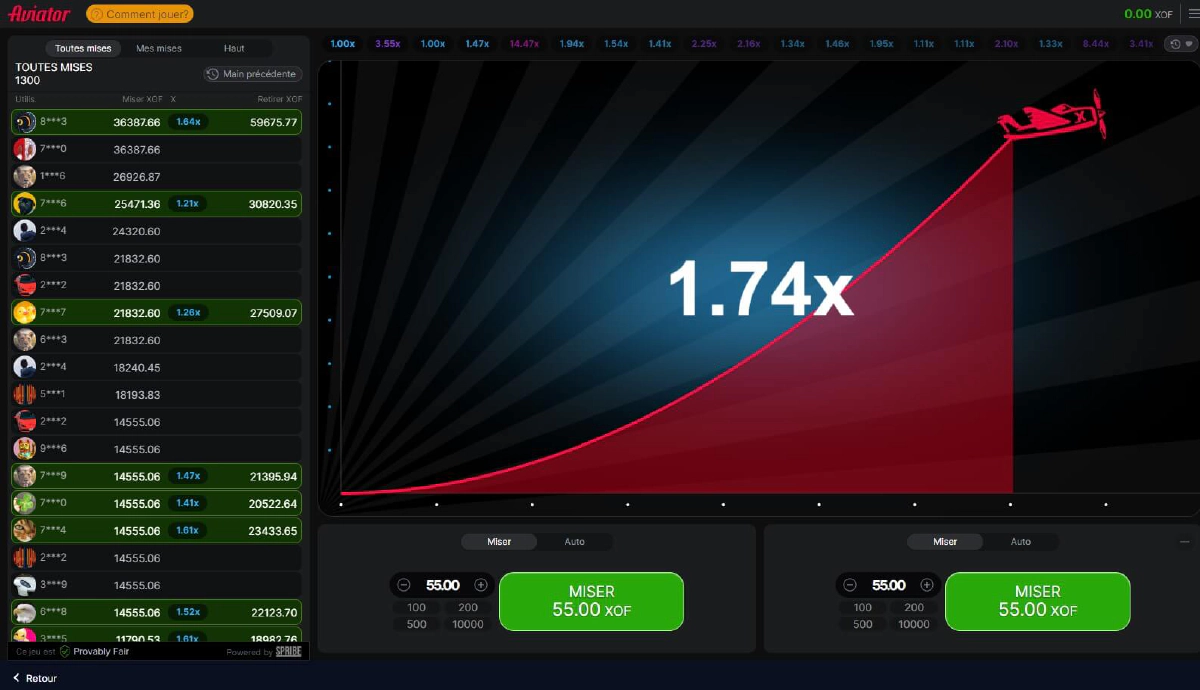Choose 500 quick bet in second panel
Image resolution: width=1200 pixels, height=690 pixels.
coord(863,624)
